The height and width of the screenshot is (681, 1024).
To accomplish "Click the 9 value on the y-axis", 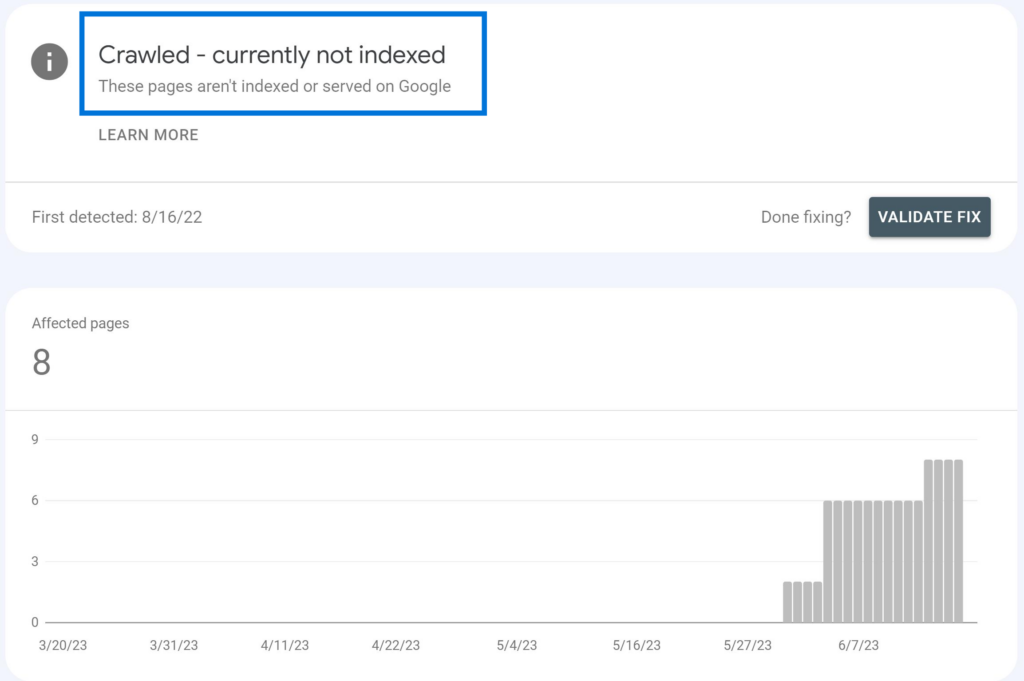I will (x=36, y=439).
